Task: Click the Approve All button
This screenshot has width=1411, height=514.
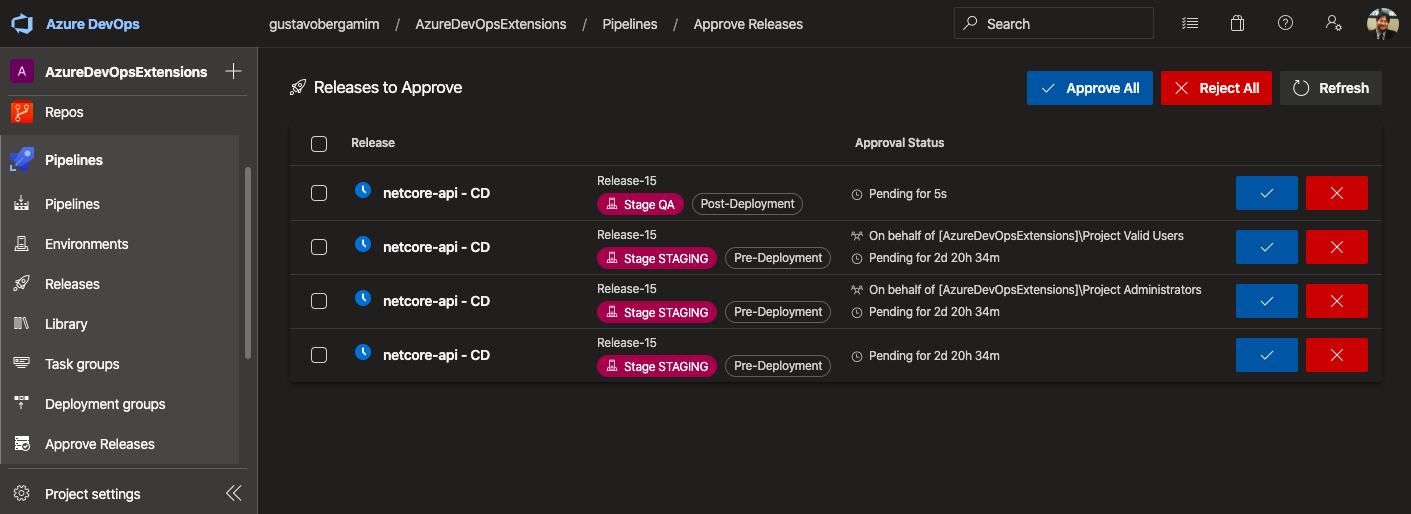Action: tap(1089, 88)
